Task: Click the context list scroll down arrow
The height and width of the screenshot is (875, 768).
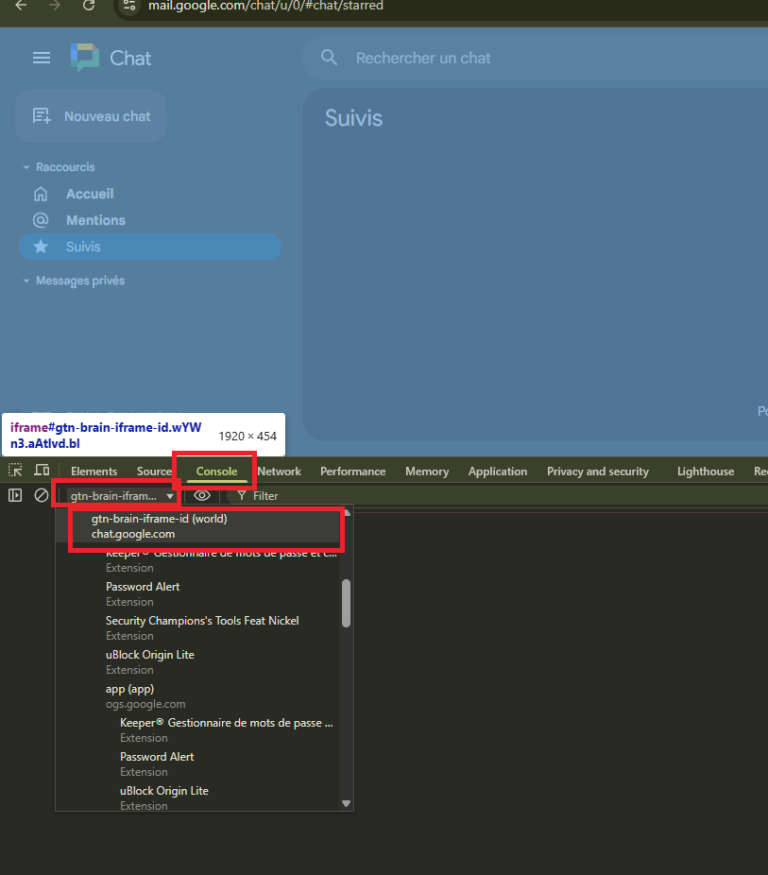Action: coord(346,804)
